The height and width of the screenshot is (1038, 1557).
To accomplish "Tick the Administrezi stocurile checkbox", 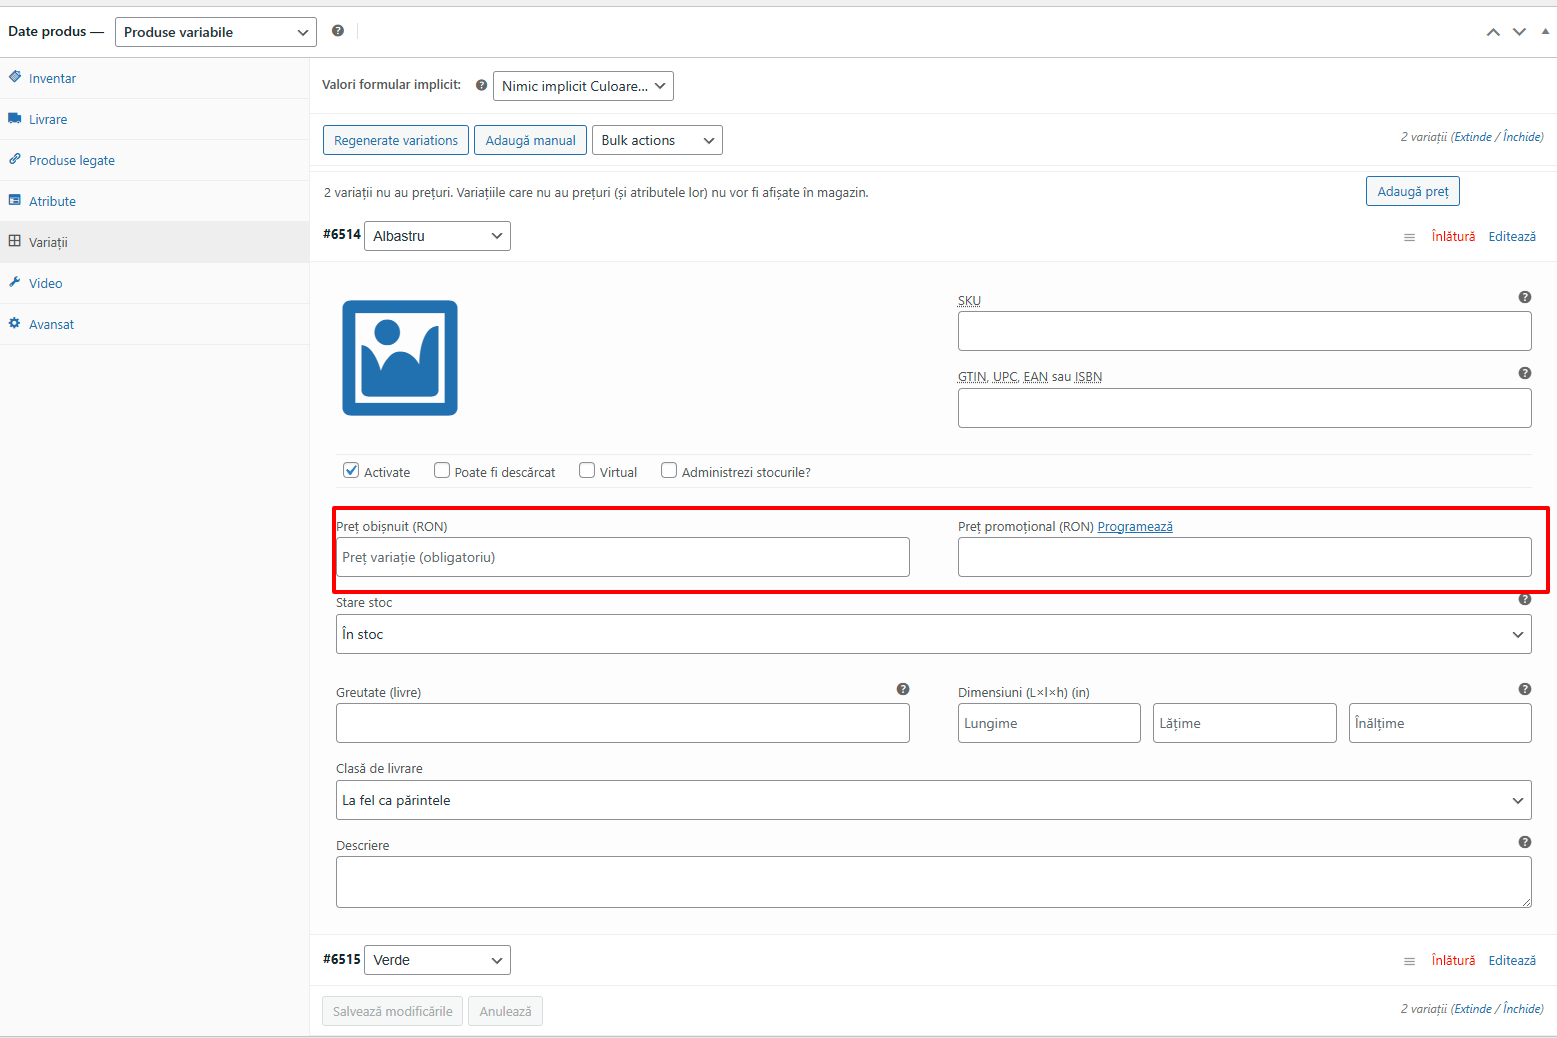I will pyautogui.click(x=669, y=471).
